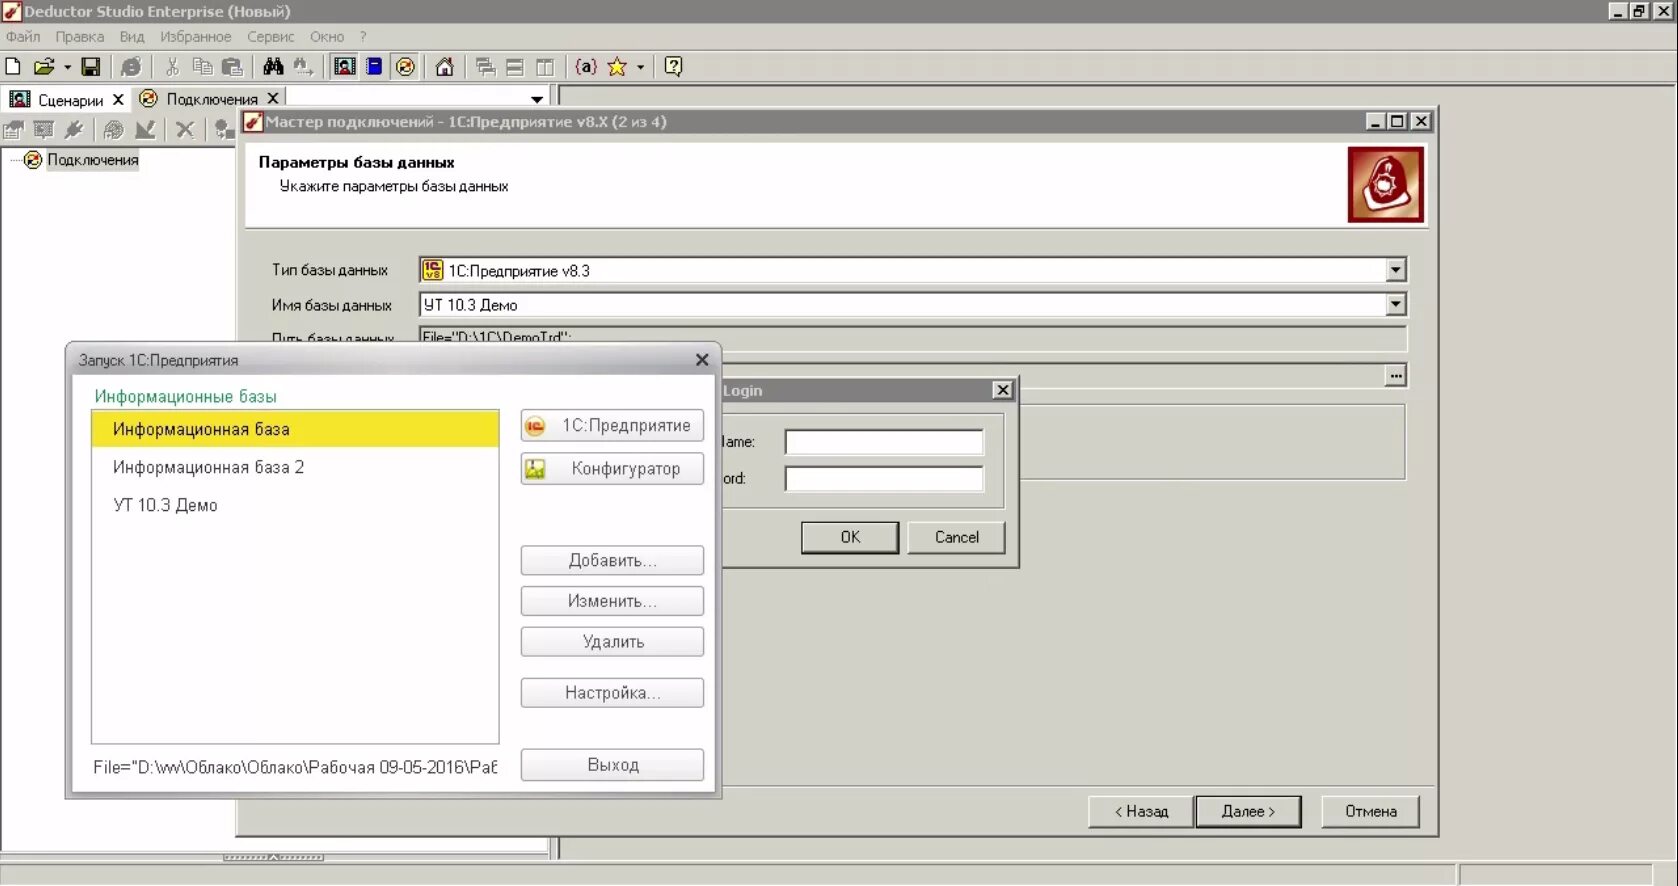Click the delete X icon in Connections toolbar
Image resolution: width=1678 pixels, height=886 pixels.
(x=185, y=129)
